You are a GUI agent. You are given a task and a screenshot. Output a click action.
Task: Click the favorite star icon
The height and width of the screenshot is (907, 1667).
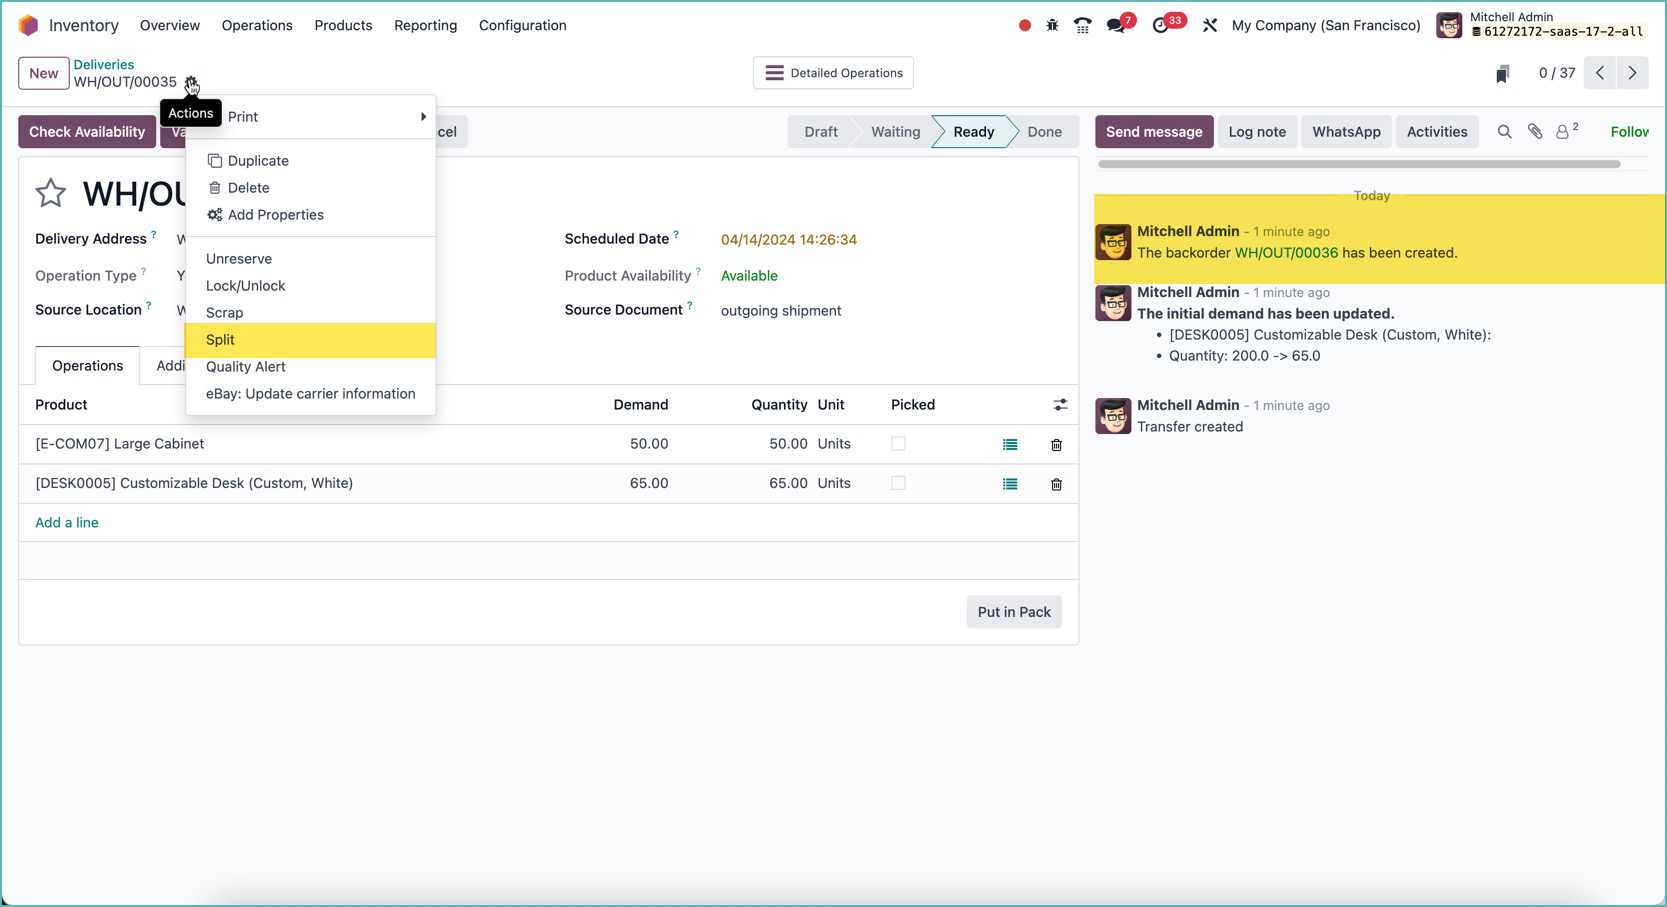pos(51,193)
